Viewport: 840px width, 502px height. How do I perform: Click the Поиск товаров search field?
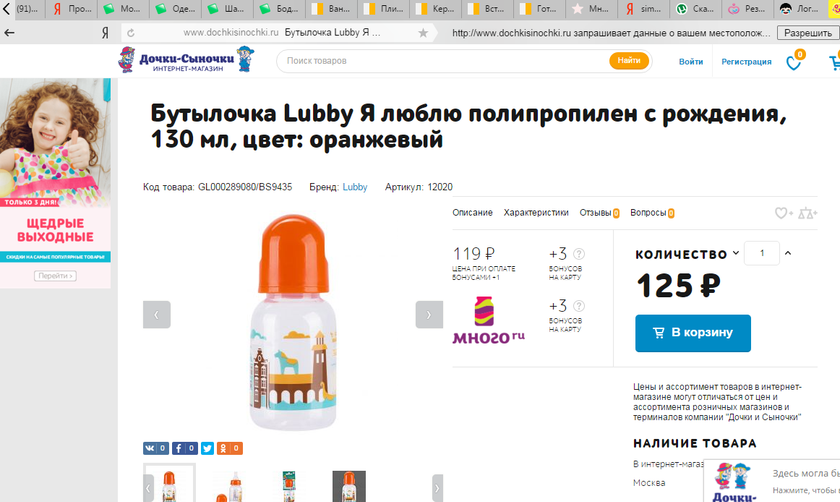coord(445,61)
